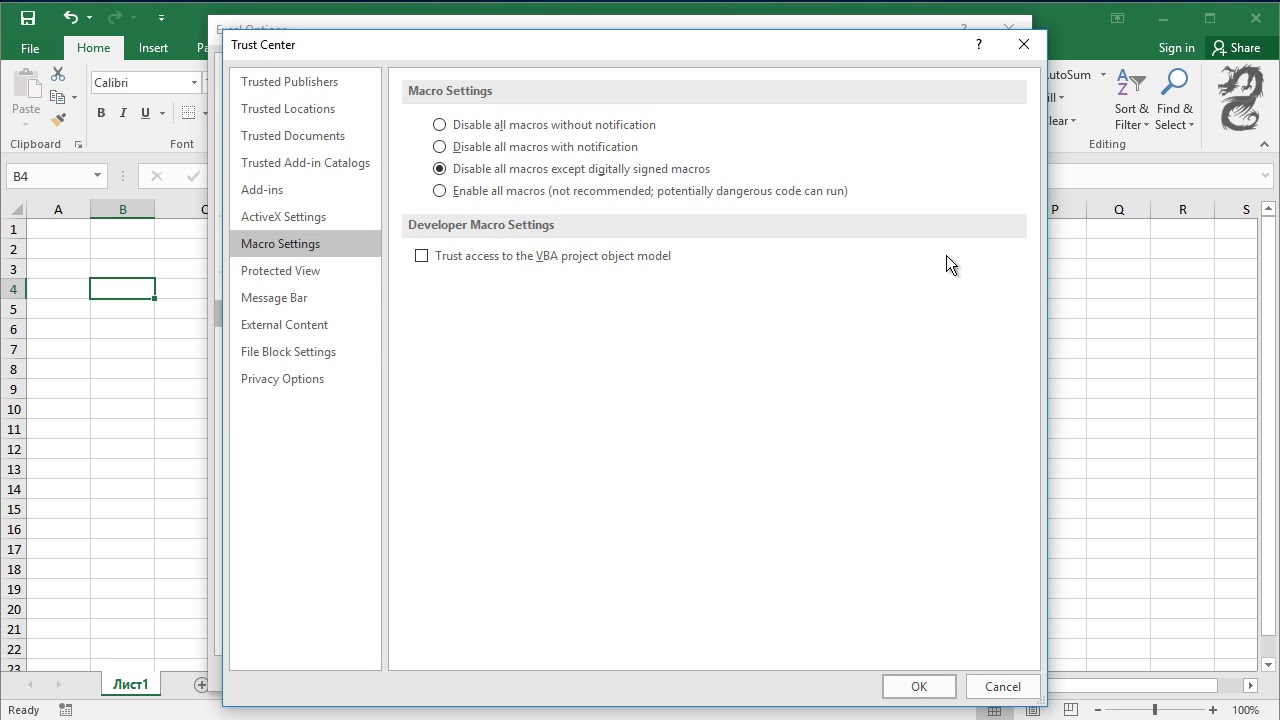Toggle Bold formatting button
This screenshot has width=1280, height=720.
tap(101, 113)
